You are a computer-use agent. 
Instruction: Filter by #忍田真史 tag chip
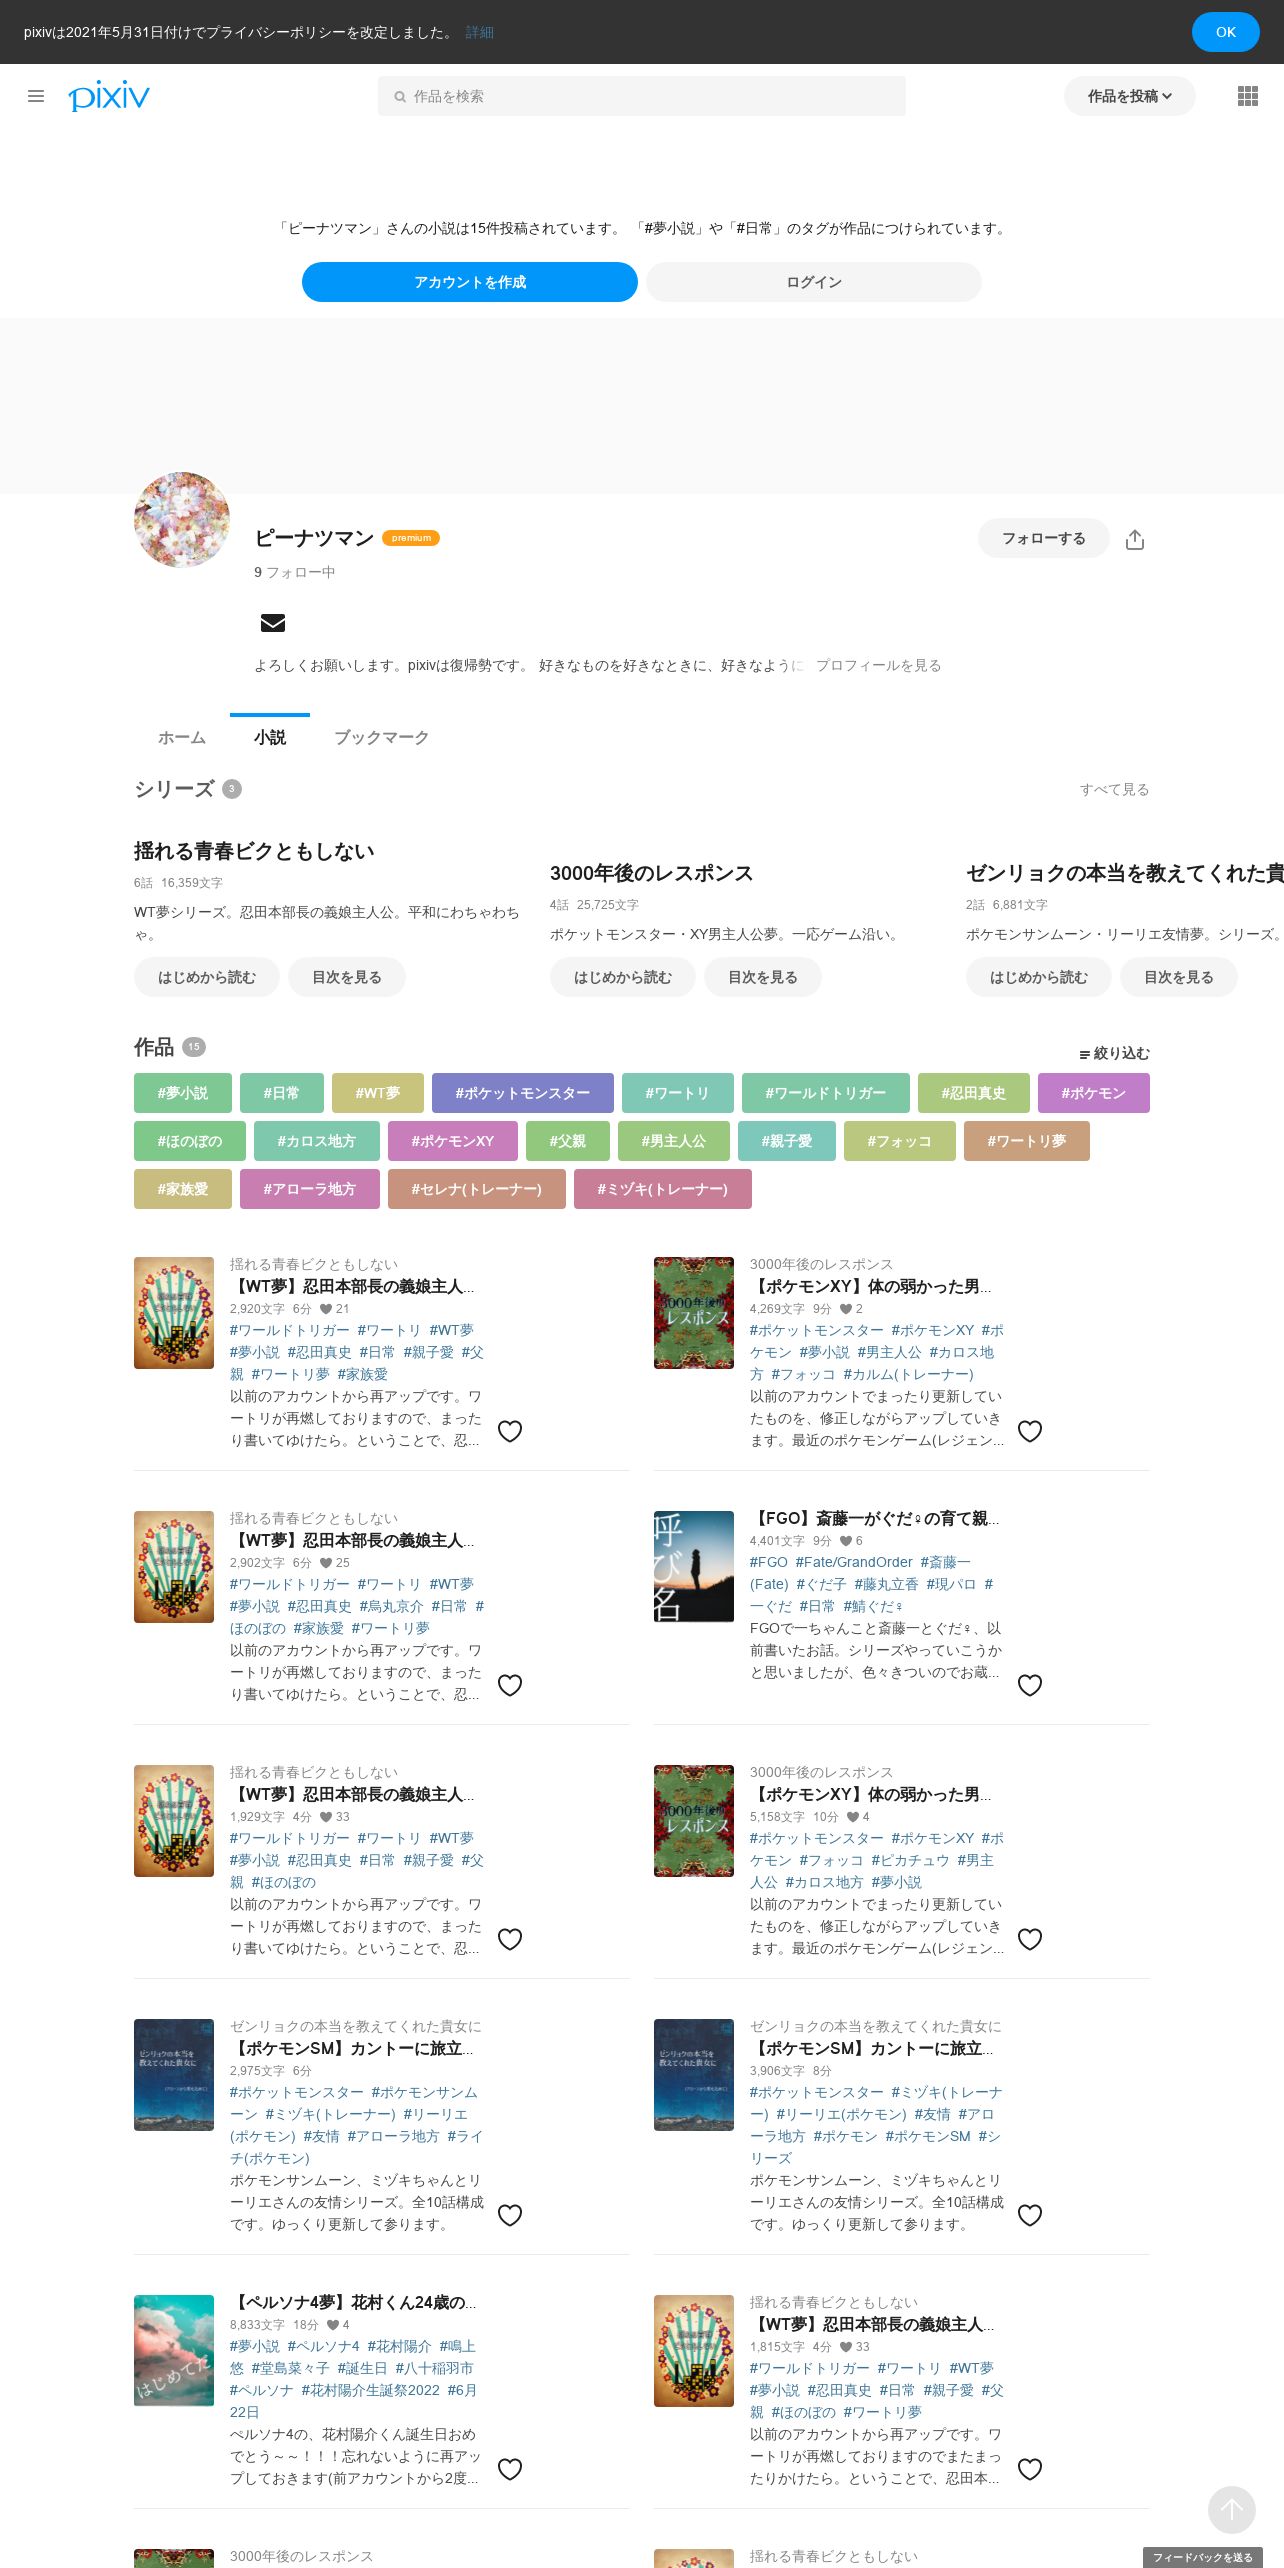[x=973, y=1093]
